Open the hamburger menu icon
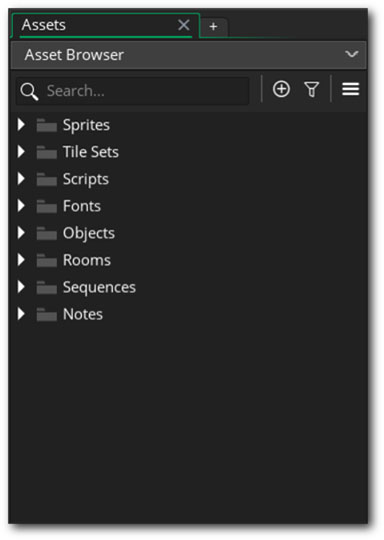Viewport: 384px width, 540px height. click(351, 89)
